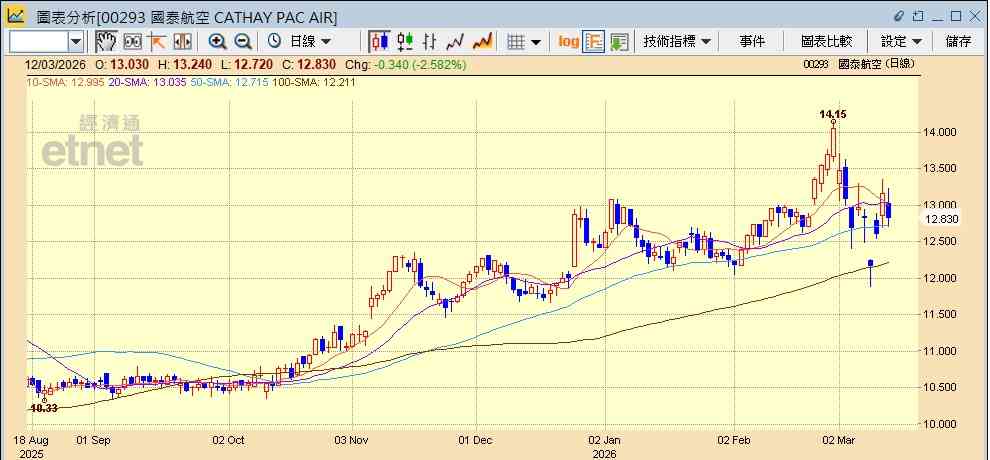Click the pop-out window icon
This screenshot has width=990, height=460.
coord(919,15)
